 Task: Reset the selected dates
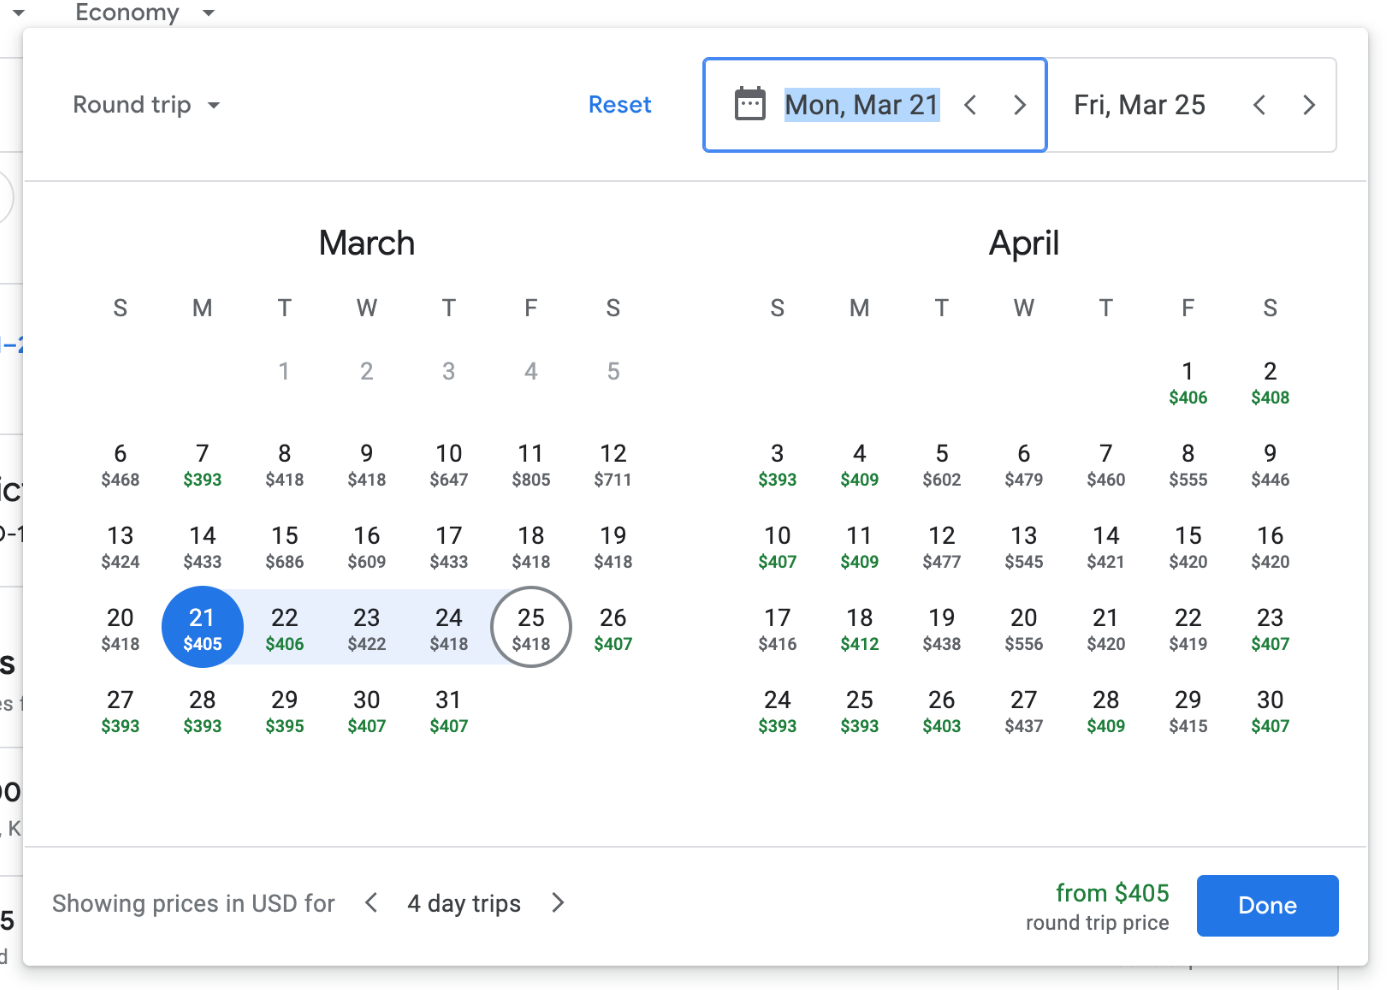click(x=619, y=105)
